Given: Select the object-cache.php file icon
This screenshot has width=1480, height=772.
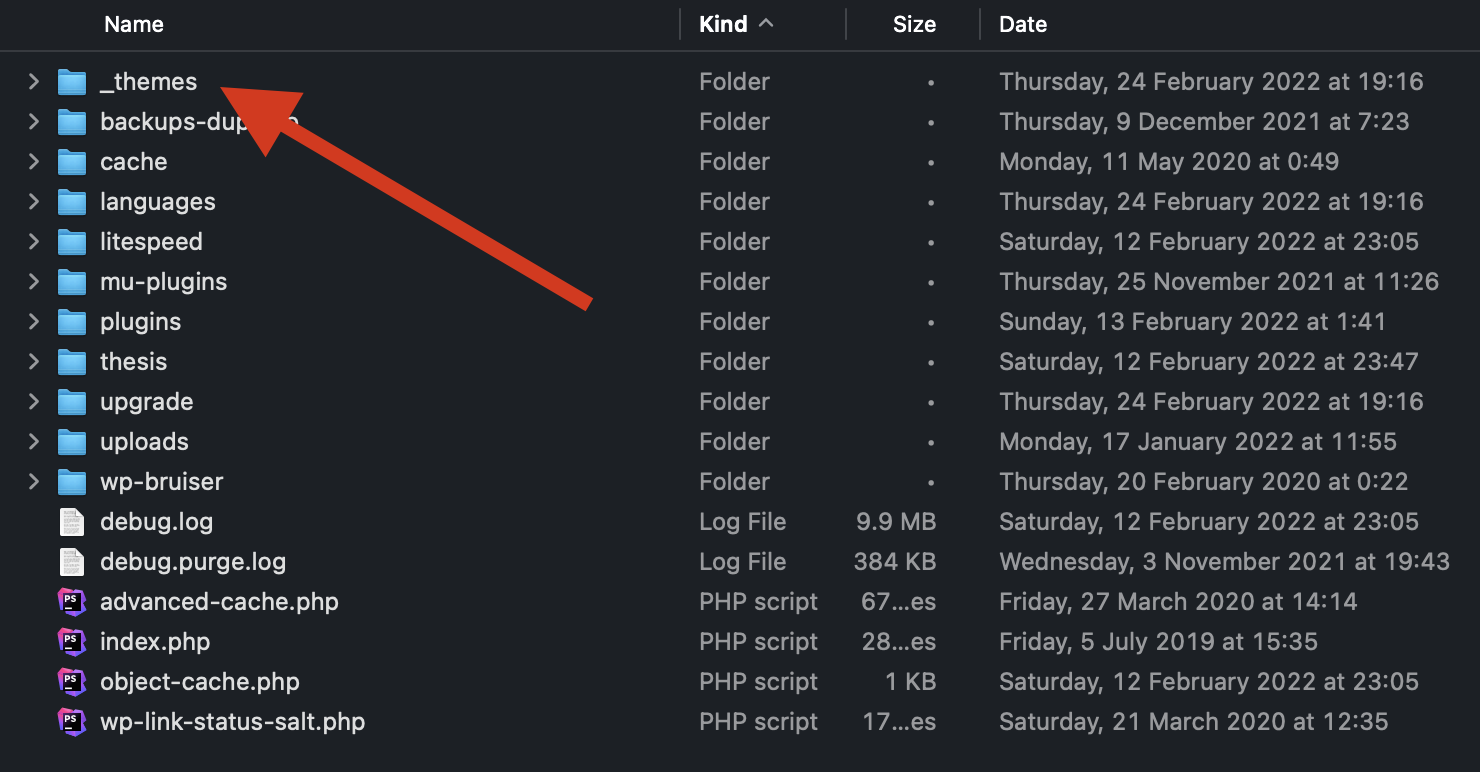Looking at the screenshot, I should click(72, 682).
